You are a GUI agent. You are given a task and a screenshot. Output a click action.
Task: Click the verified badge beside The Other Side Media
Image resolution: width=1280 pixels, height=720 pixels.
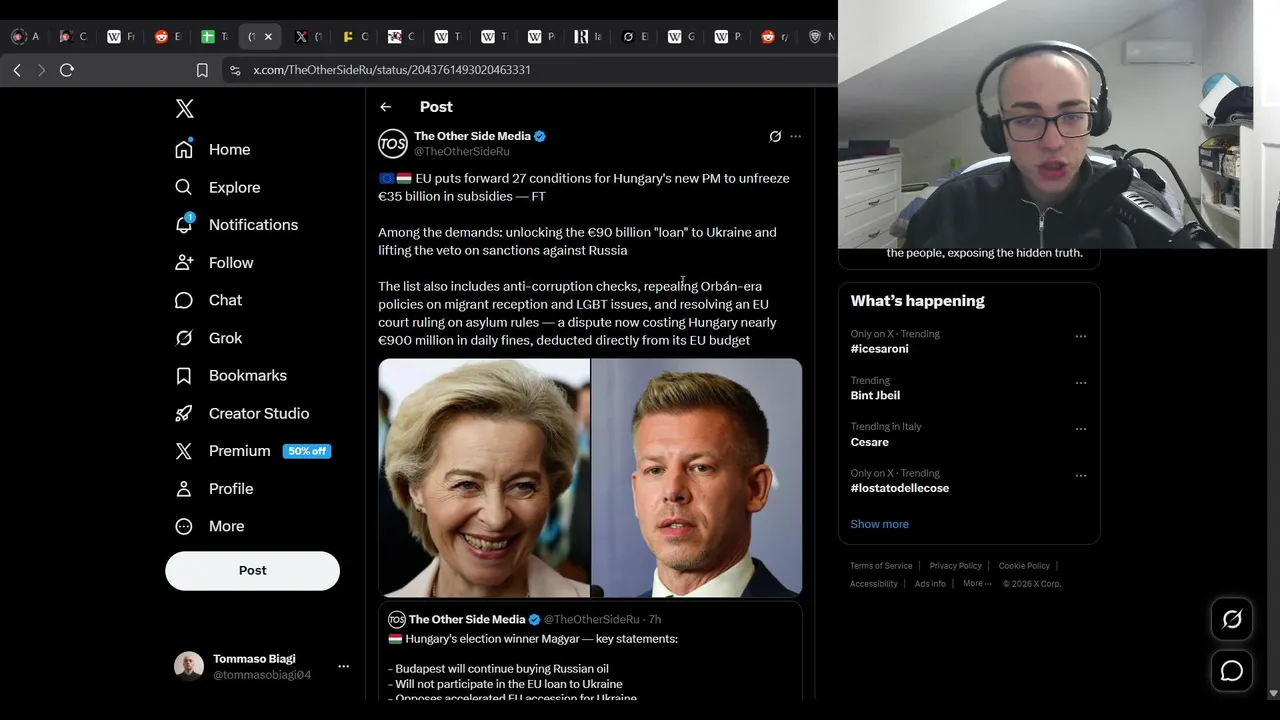pyautogui.click(x=540, y=136)
